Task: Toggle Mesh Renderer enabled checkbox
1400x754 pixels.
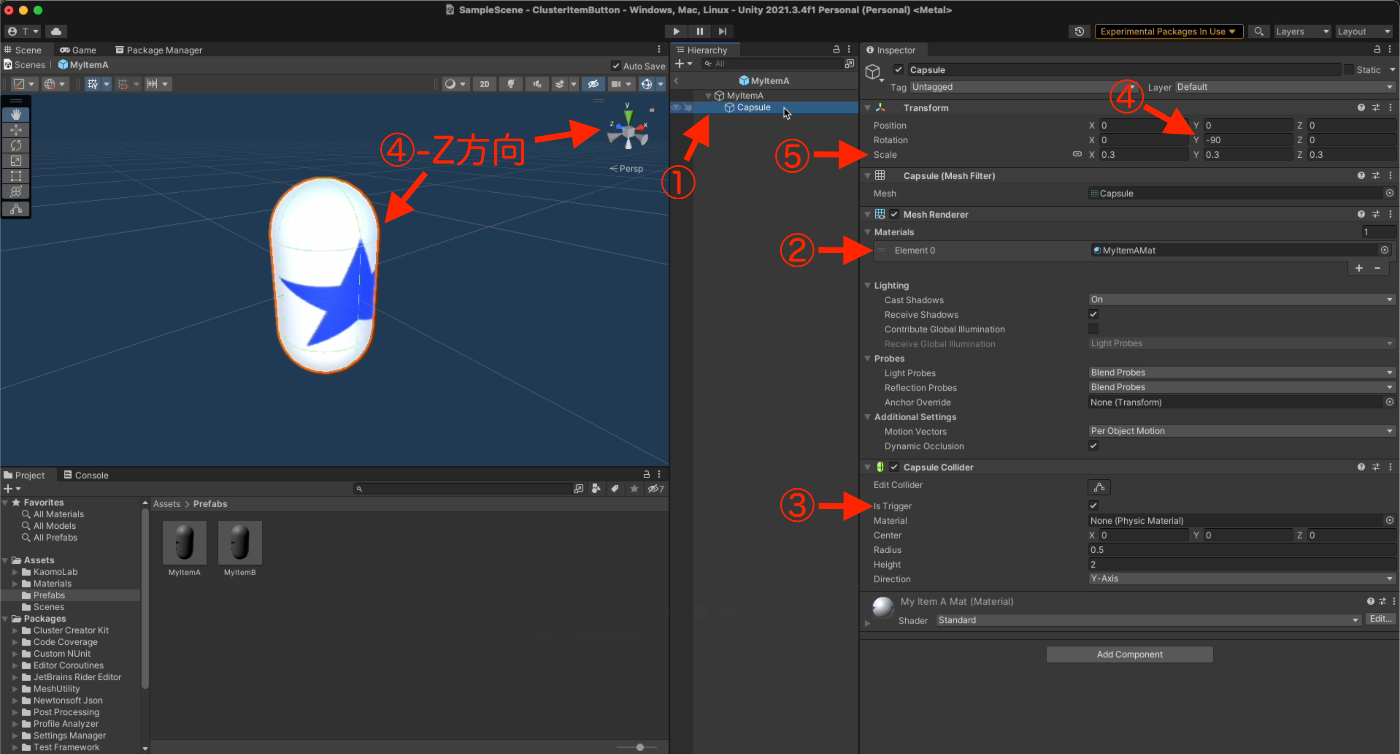Action: click(x=894, y=214)
